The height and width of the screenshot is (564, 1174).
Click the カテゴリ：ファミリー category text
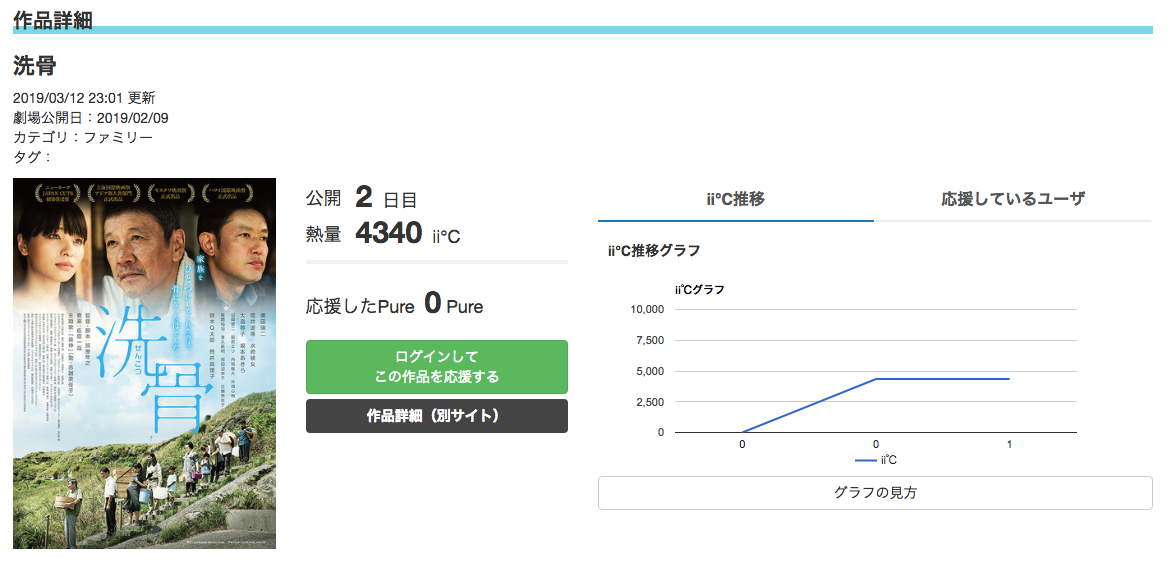point(83,137)
